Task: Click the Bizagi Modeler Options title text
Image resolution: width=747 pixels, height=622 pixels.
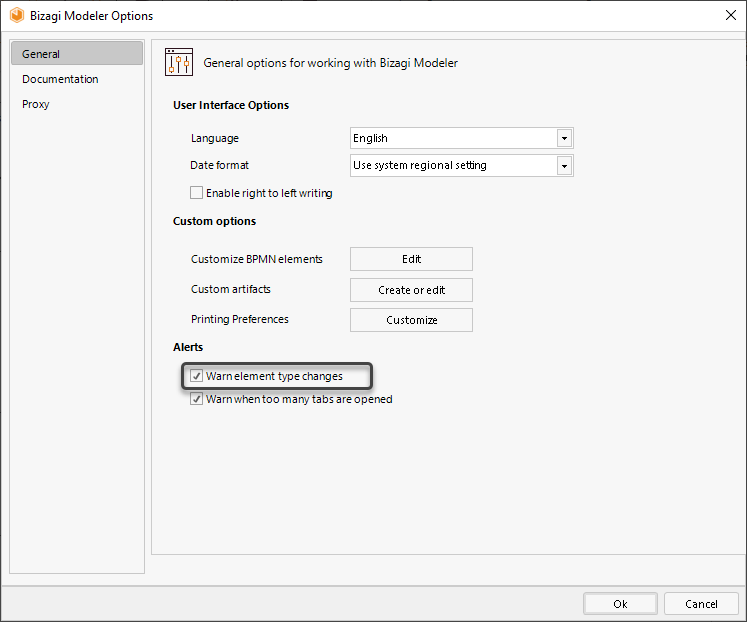Action: [x=91, y=16]
